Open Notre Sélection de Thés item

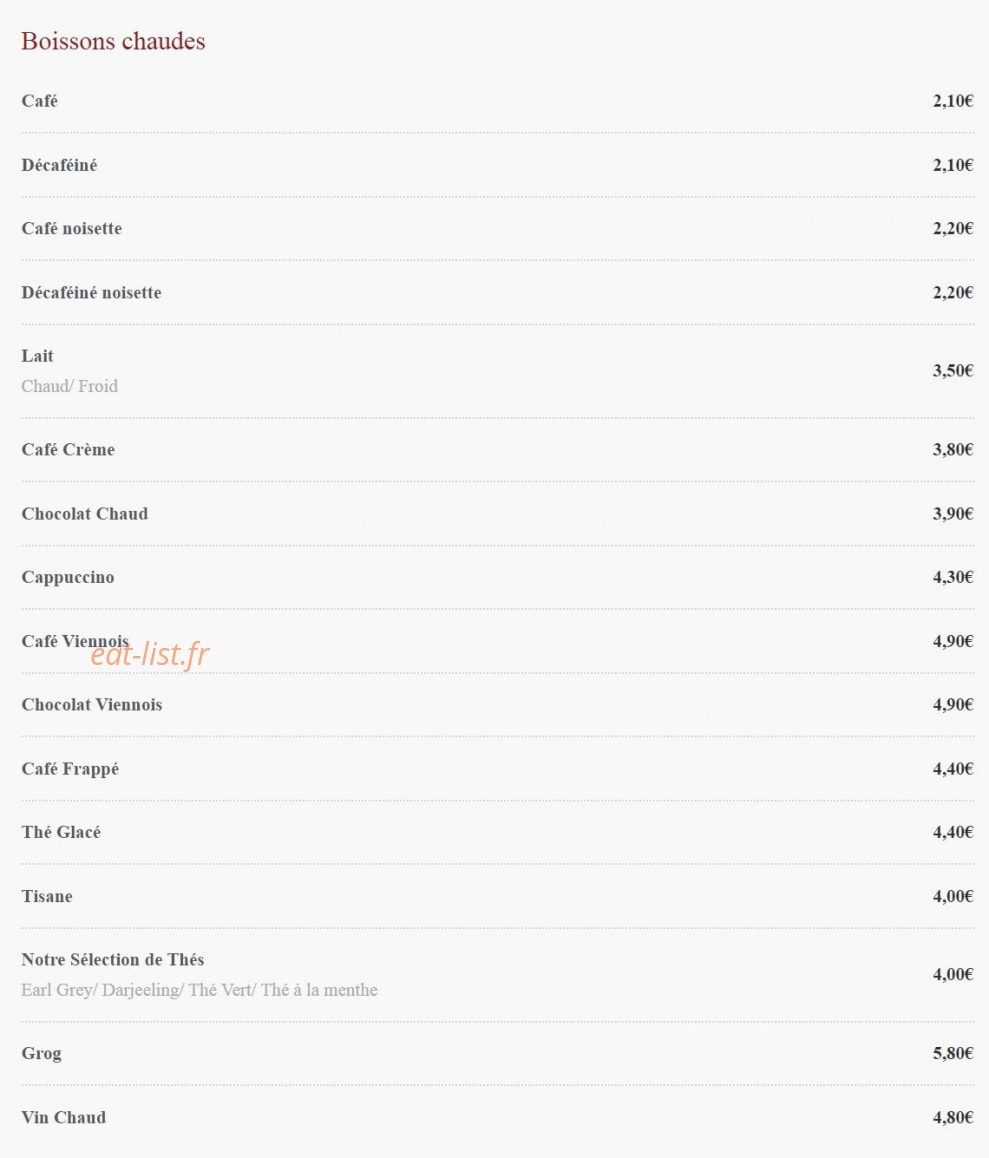pyautogui.click(x=112, y=959)
